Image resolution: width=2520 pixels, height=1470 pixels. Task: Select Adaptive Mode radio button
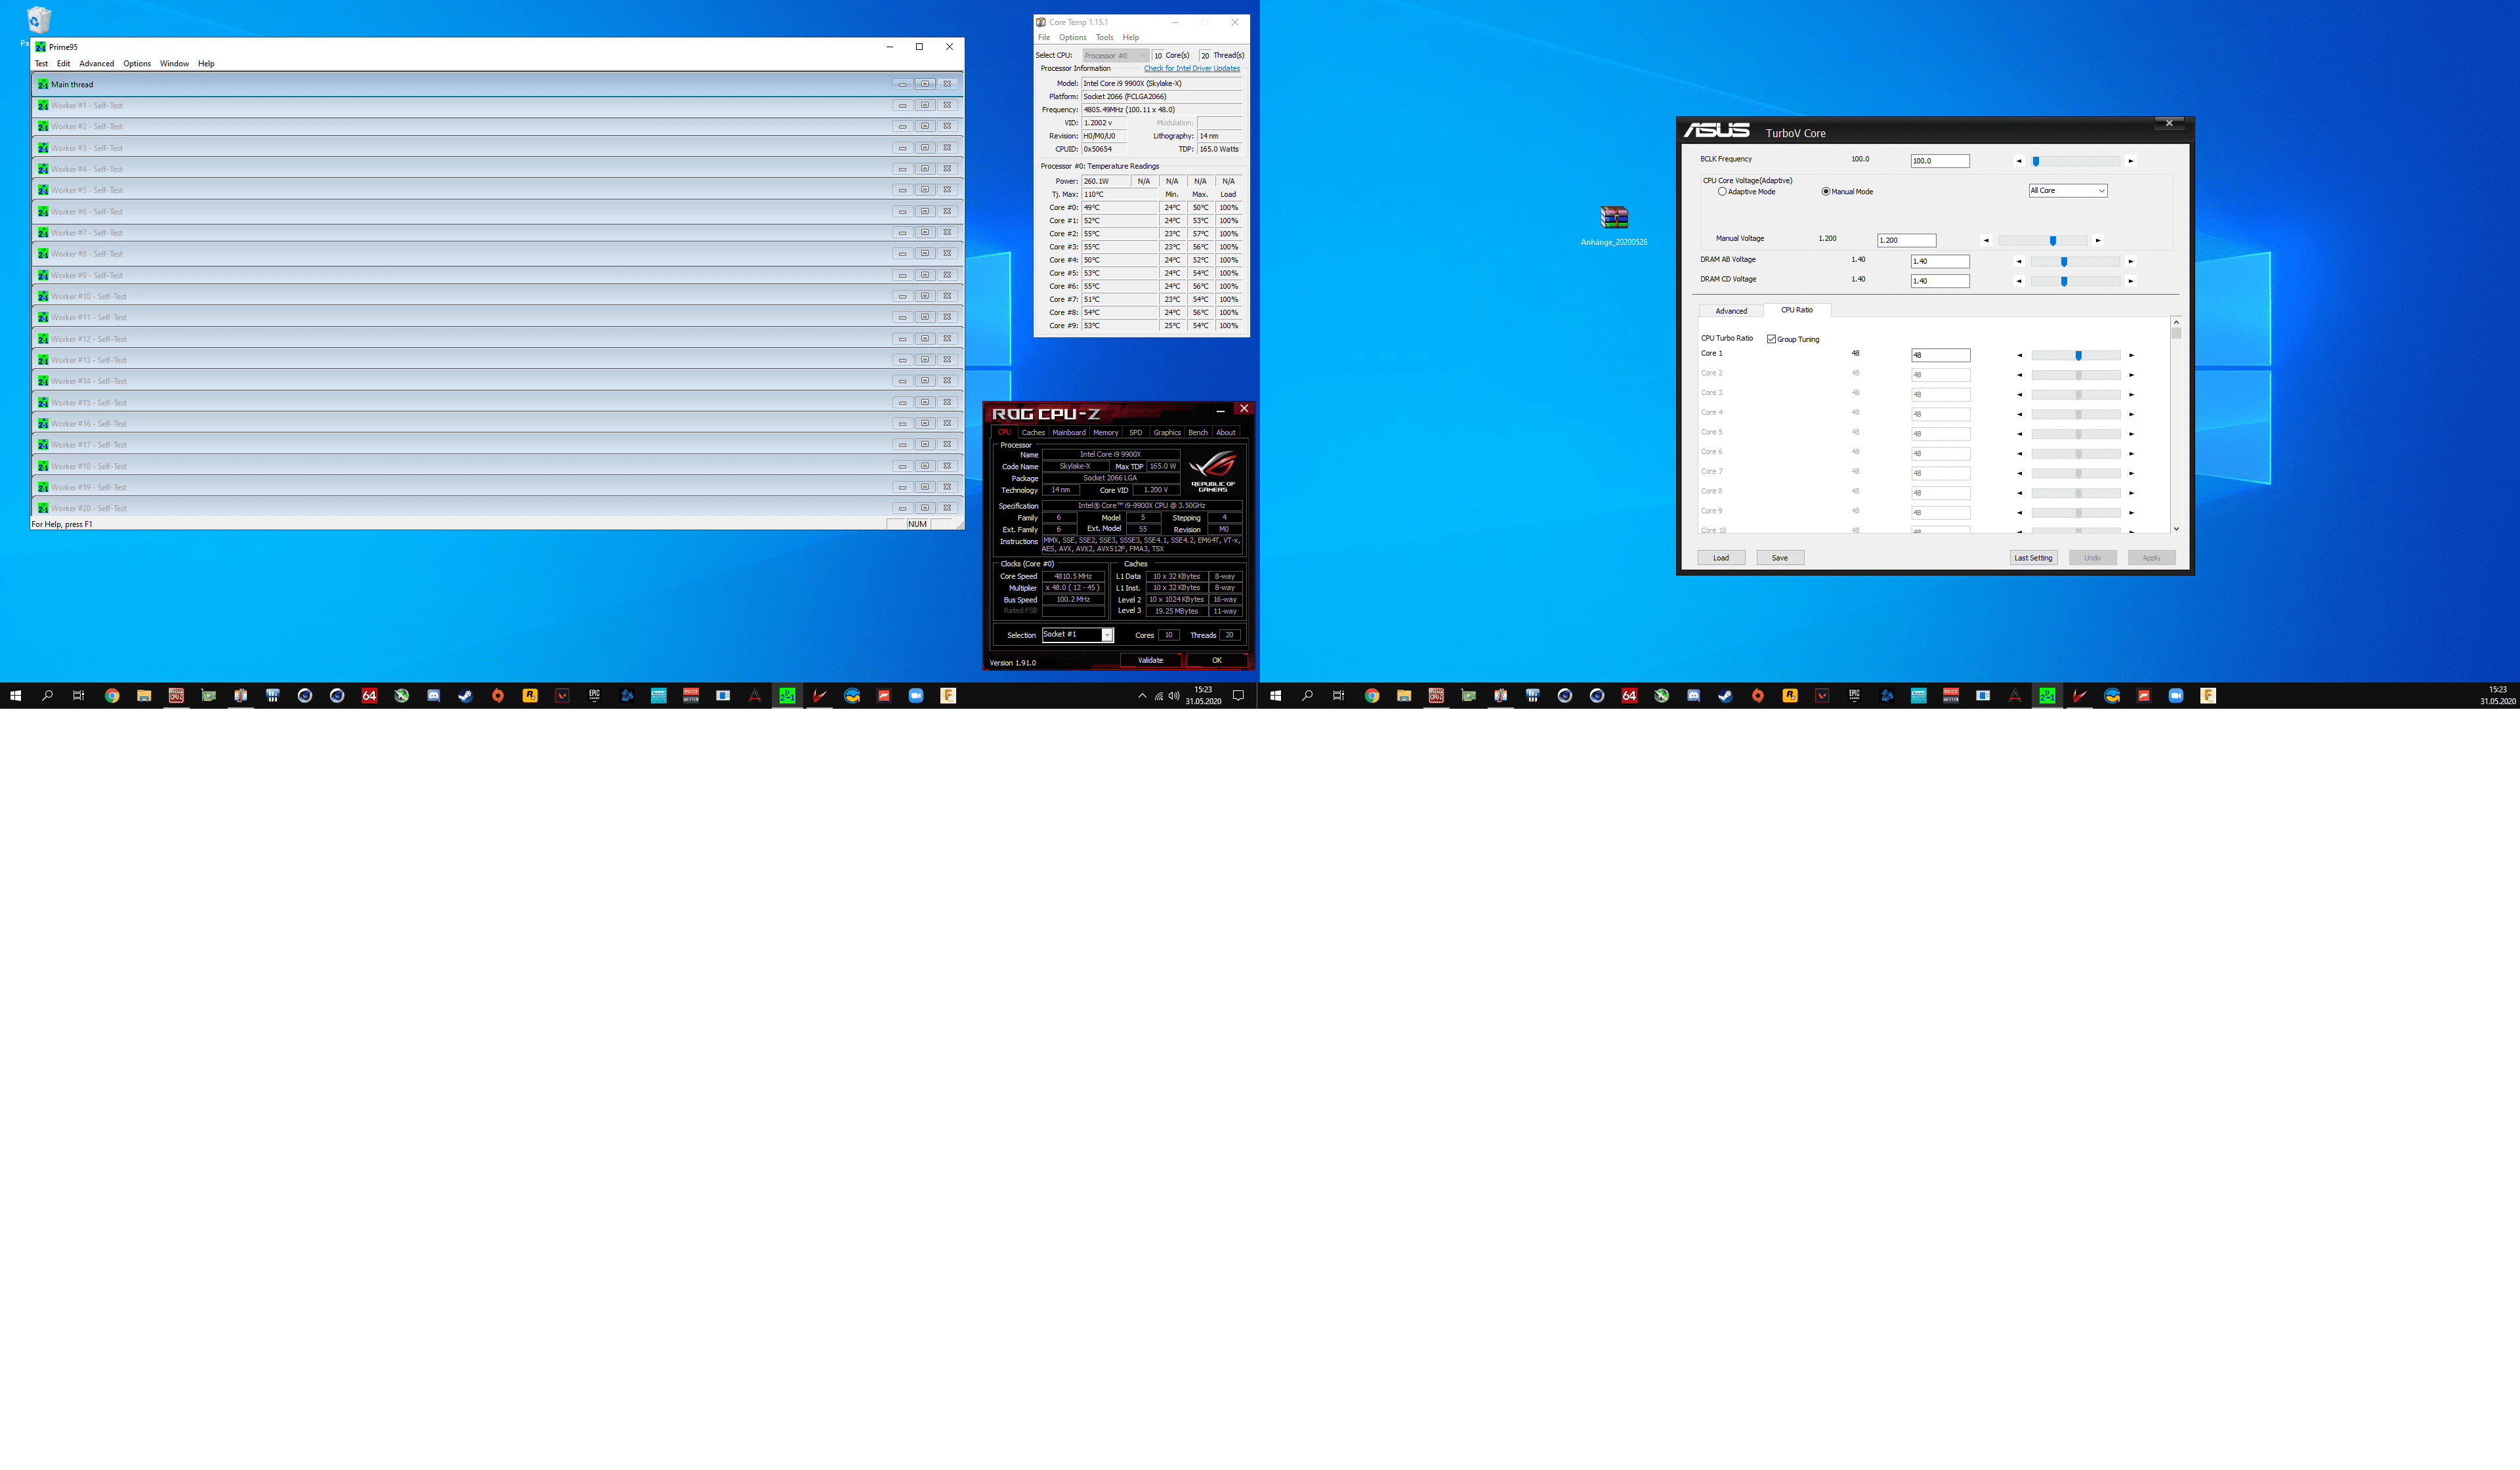[1722, 191]
